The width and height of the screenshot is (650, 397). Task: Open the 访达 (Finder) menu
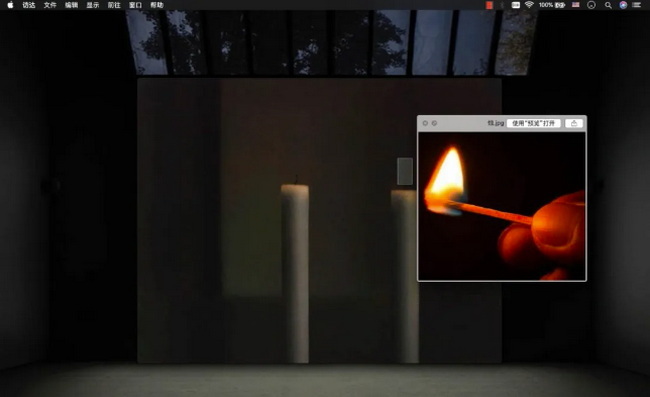click(29, 5)
